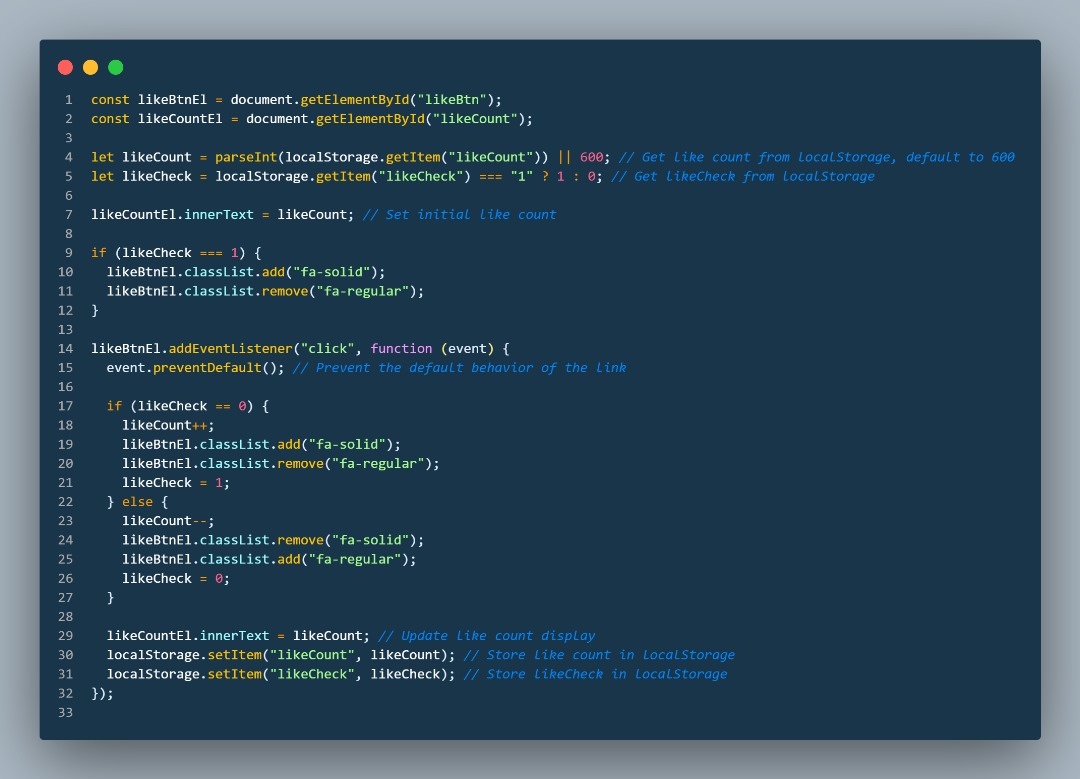
Task: Click the "// Update like count display" comment
Action: tap(486, 636)
